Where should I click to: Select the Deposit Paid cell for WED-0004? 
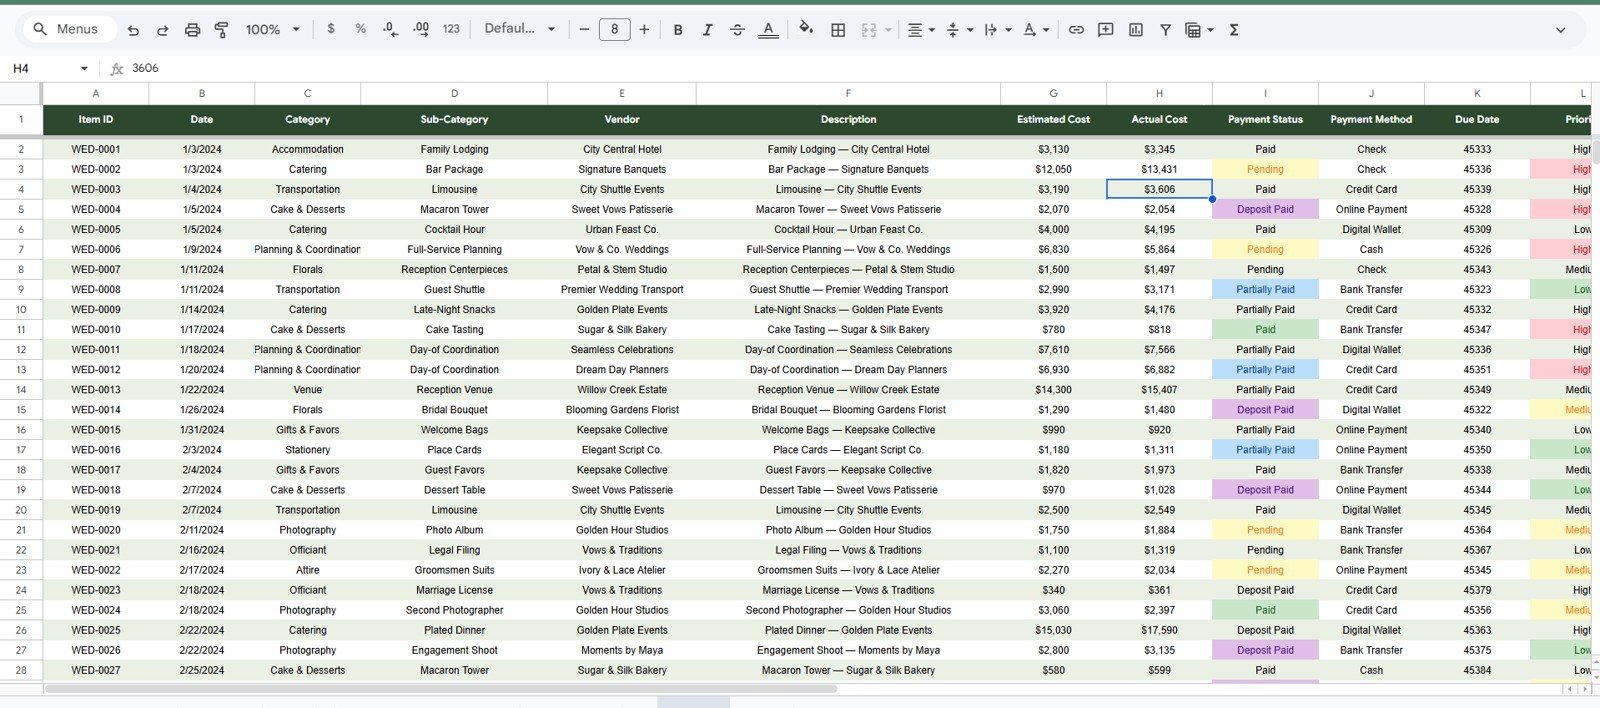click(1265, 209)
